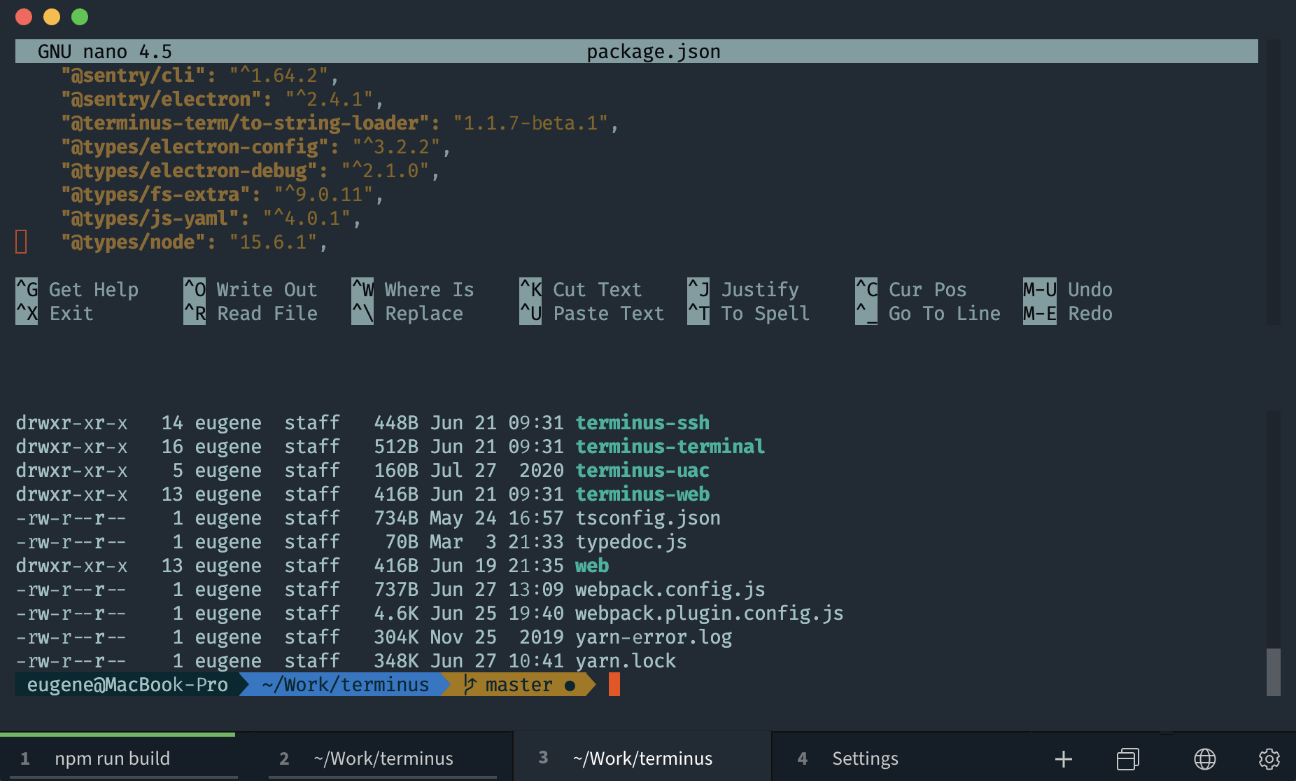Click the overlapping windows icon in tab bar
This screenshot has height=781, width=1296.
[x=1128, y=759]
